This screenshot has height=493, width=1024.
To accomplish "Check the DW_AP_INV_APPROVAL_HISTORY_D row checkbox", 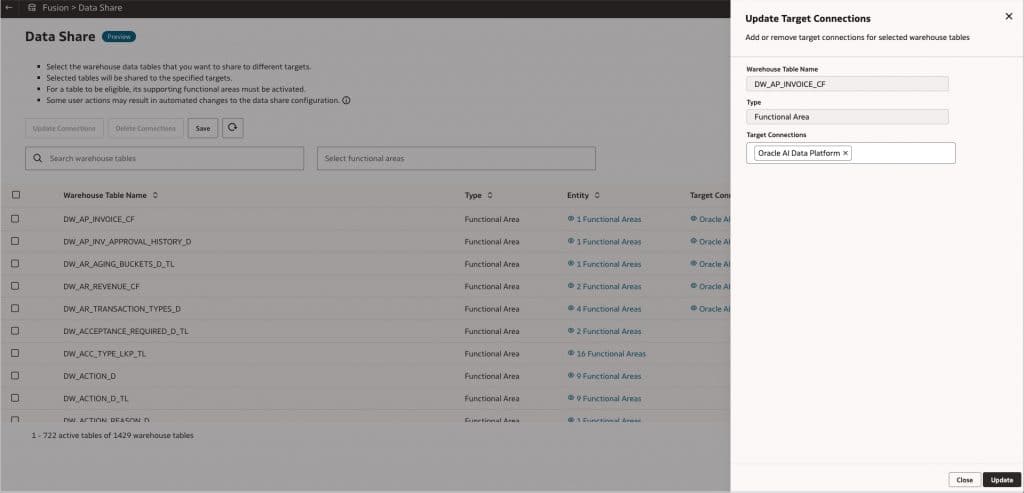I will [x=15, y=241].
